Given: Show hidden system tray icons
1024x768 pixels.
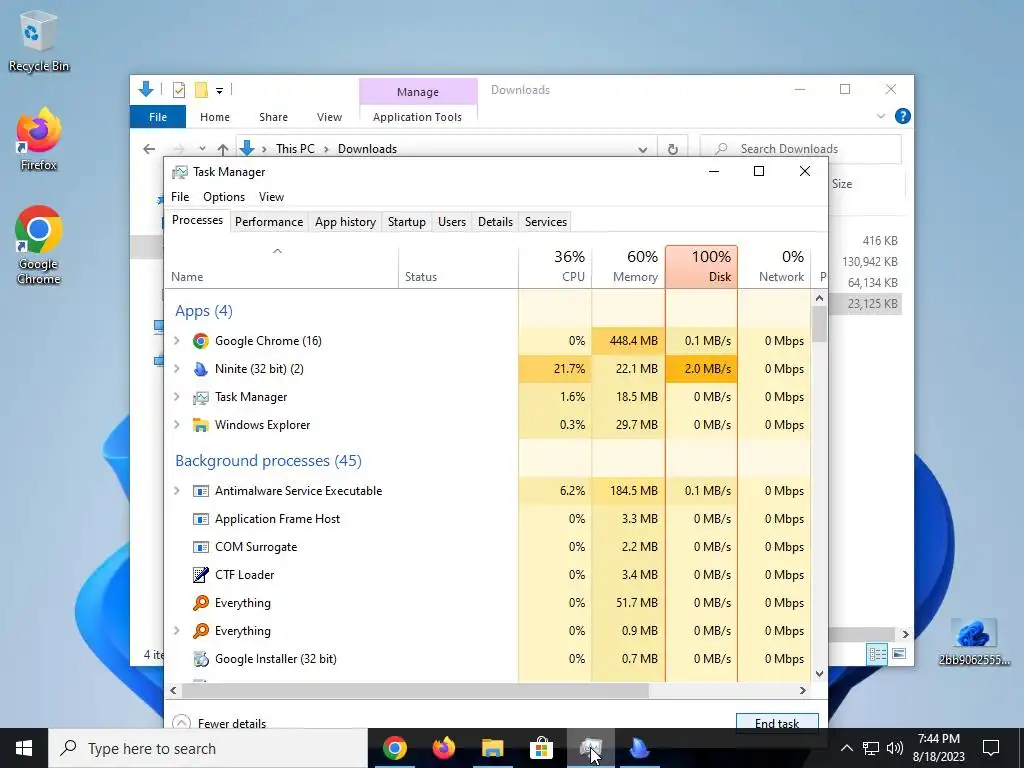Looking at the screenshot, I should (x=846, y=748).
